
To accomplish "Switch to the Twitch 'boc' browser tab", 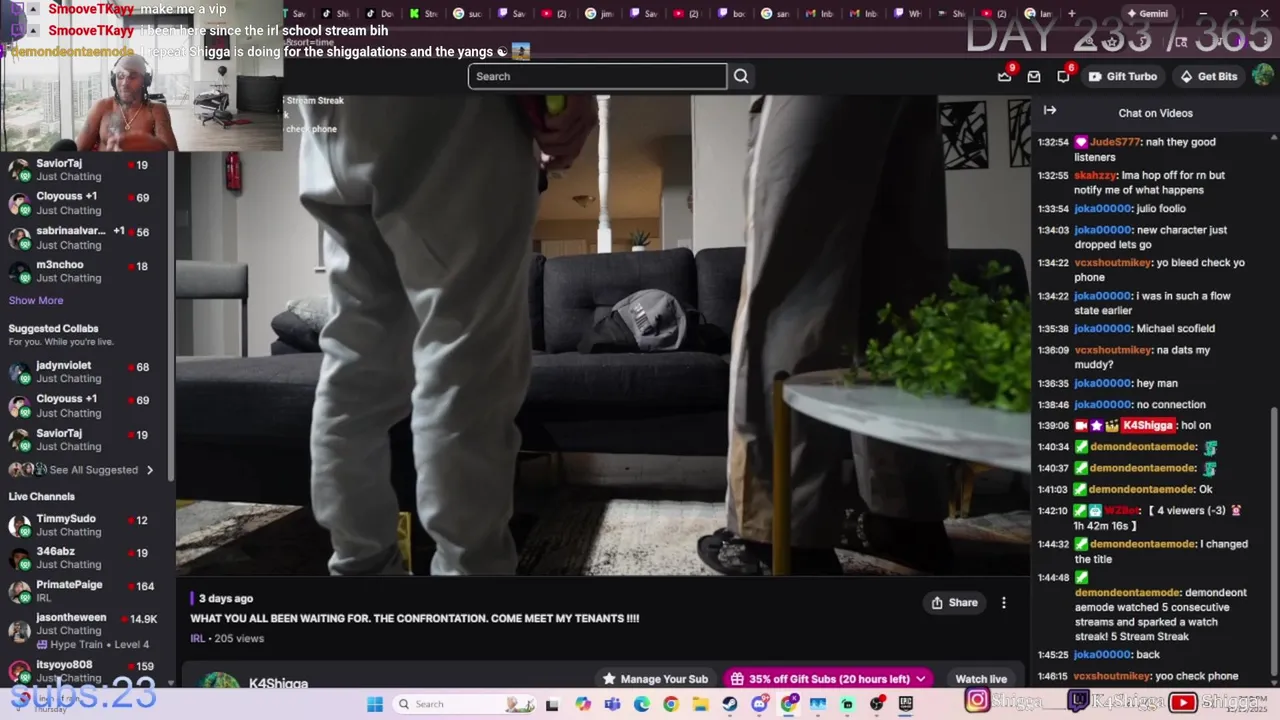I will pyautogui.click(x=731, y=14).
